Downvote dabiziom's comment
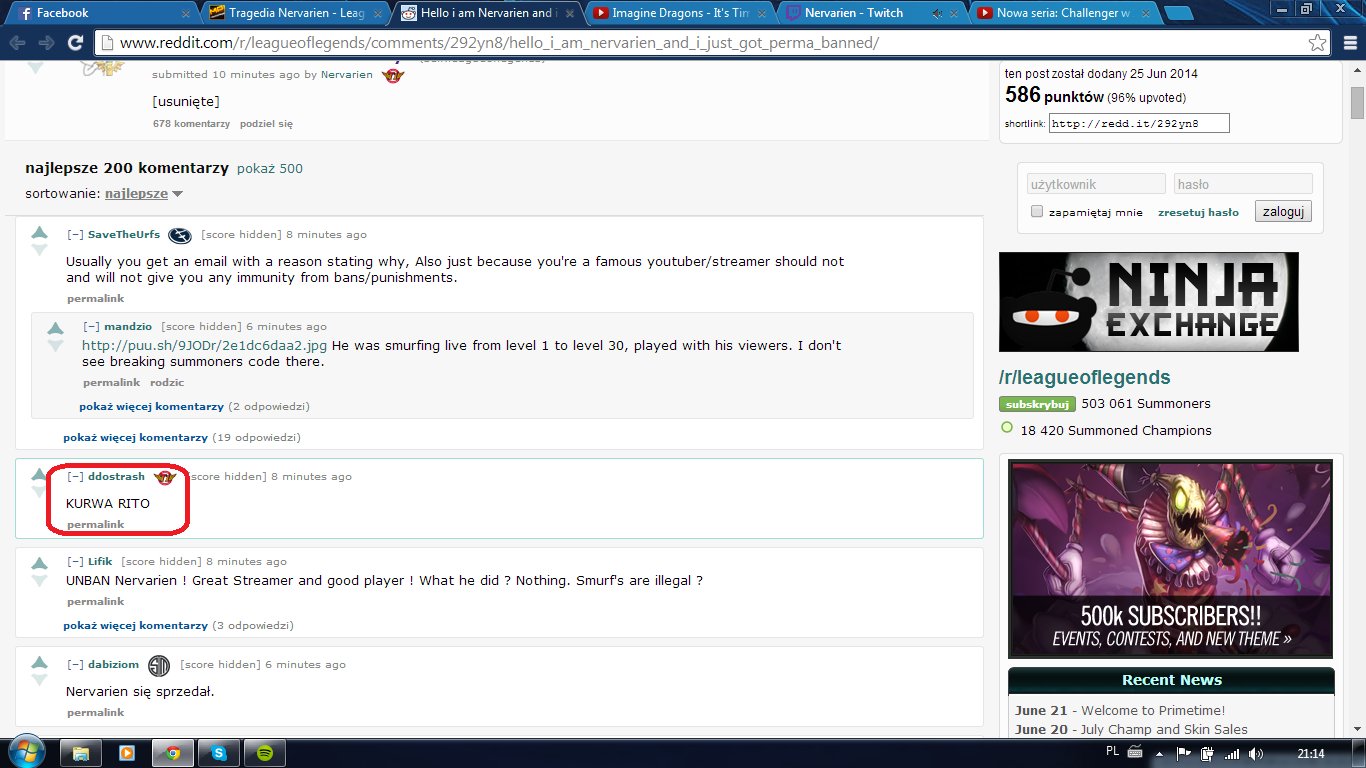1366x768 pixels. (39, 680)
